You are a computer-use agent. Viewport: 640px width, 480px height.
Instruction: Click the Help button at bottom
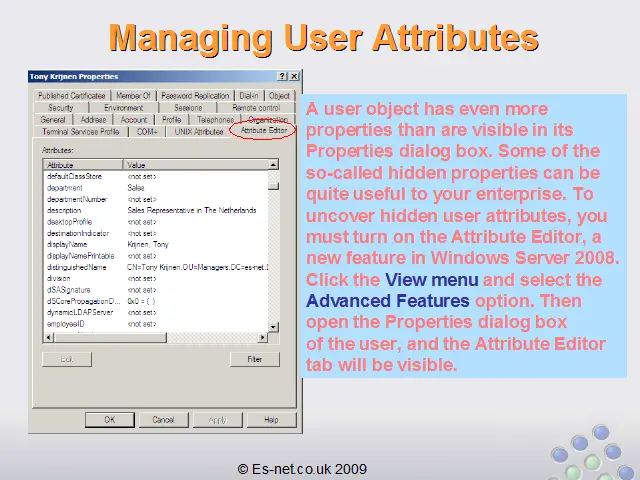pos(270,420)
